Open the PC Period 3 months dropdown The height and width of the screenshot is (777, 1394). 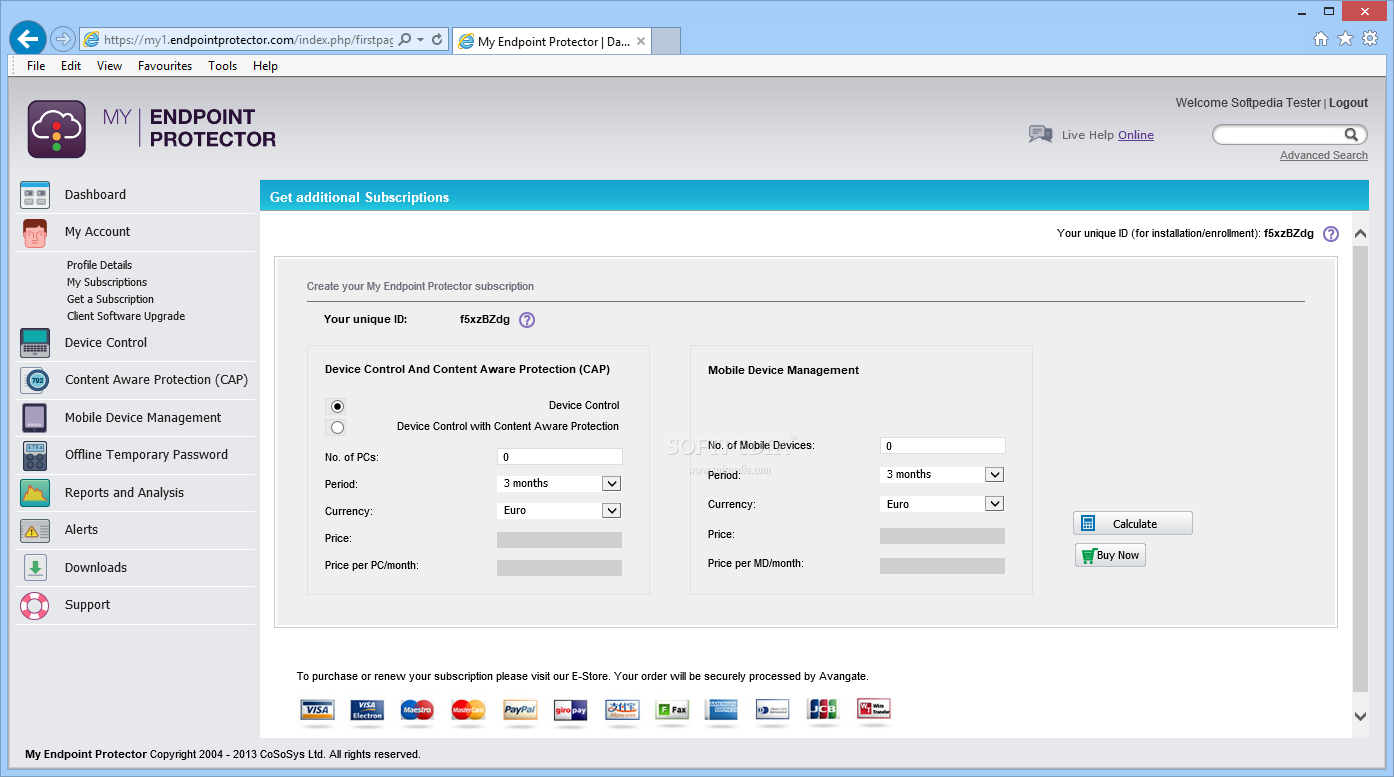point(559,483)
